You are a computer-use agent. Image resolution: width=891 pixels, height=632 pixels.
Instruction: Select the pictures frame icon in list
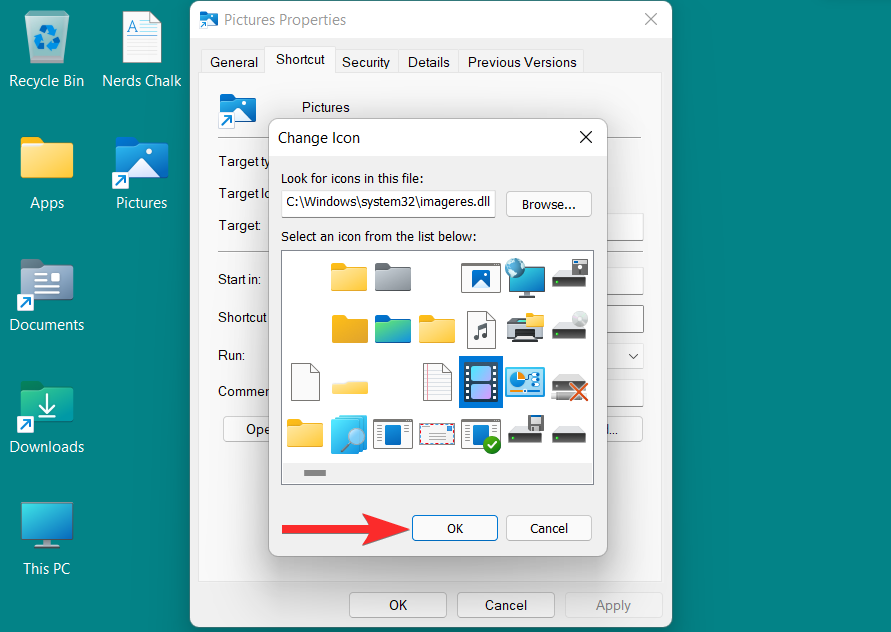click(481, 277)
